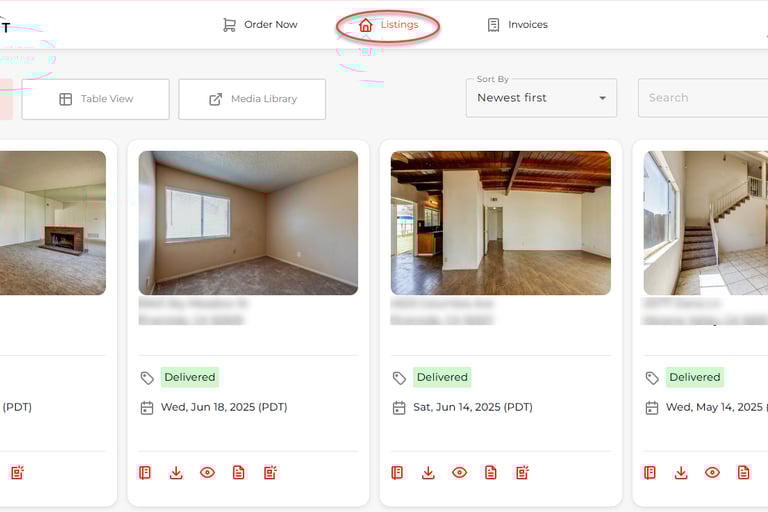View the May 14 listing via eye icon
The image size is (768, 512).
712,472
